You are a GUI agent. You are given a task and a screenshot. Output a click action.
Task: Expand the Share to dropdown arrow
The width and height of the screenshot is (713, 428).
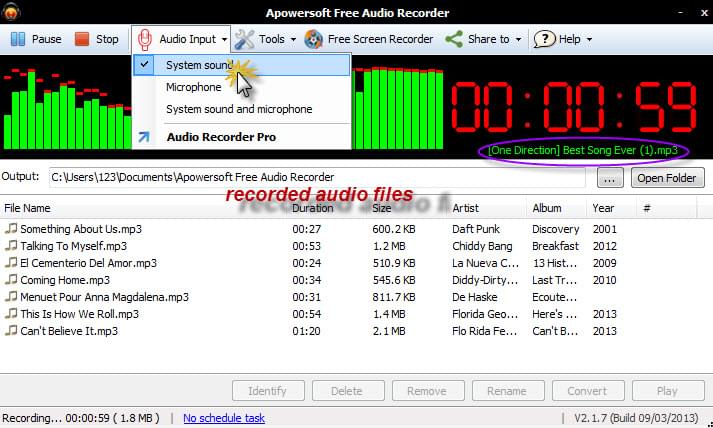click(519, 40)
